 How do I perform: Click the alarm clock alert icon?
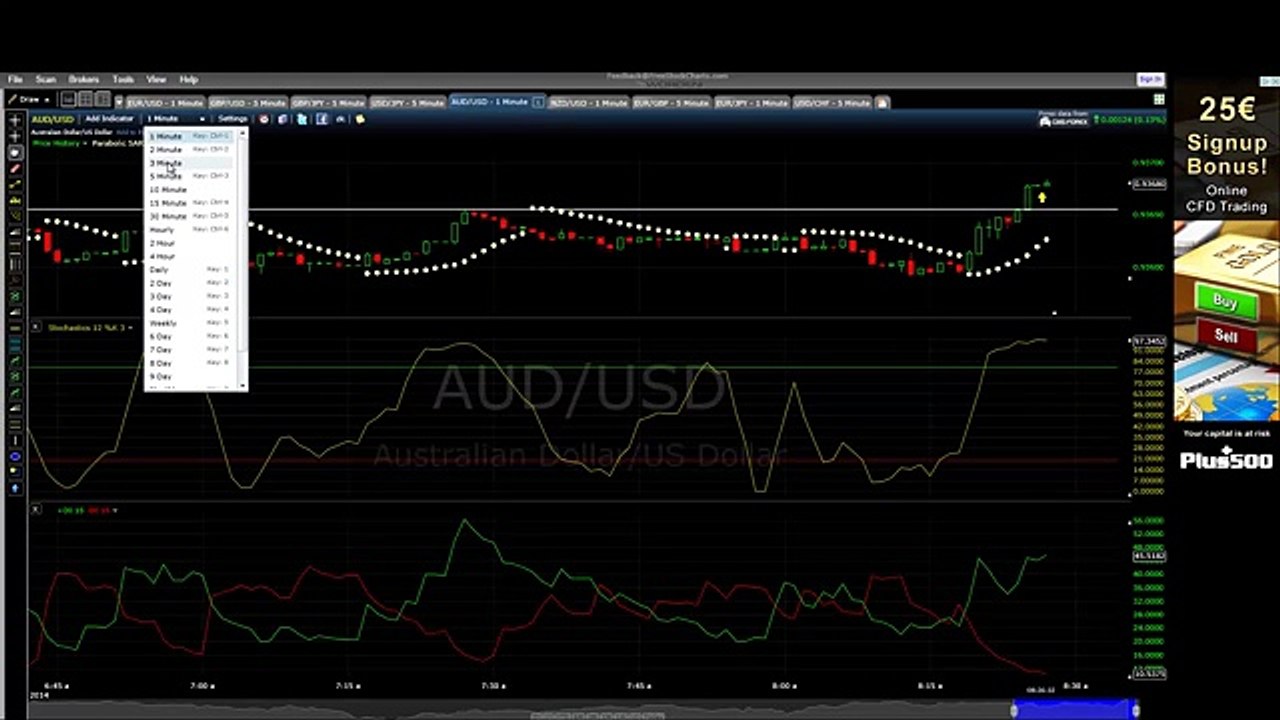click(x=265, y=119)
